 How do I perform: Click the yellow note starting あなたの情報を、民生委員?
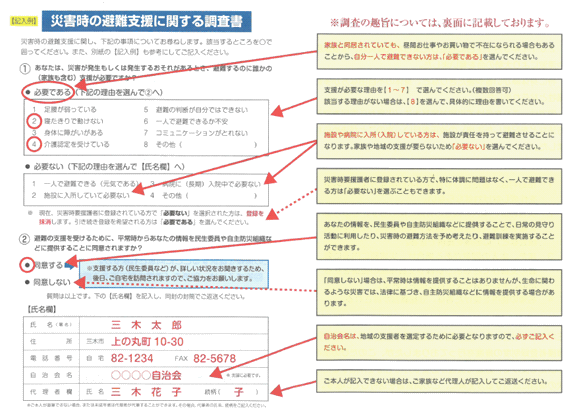click(439, 236)
